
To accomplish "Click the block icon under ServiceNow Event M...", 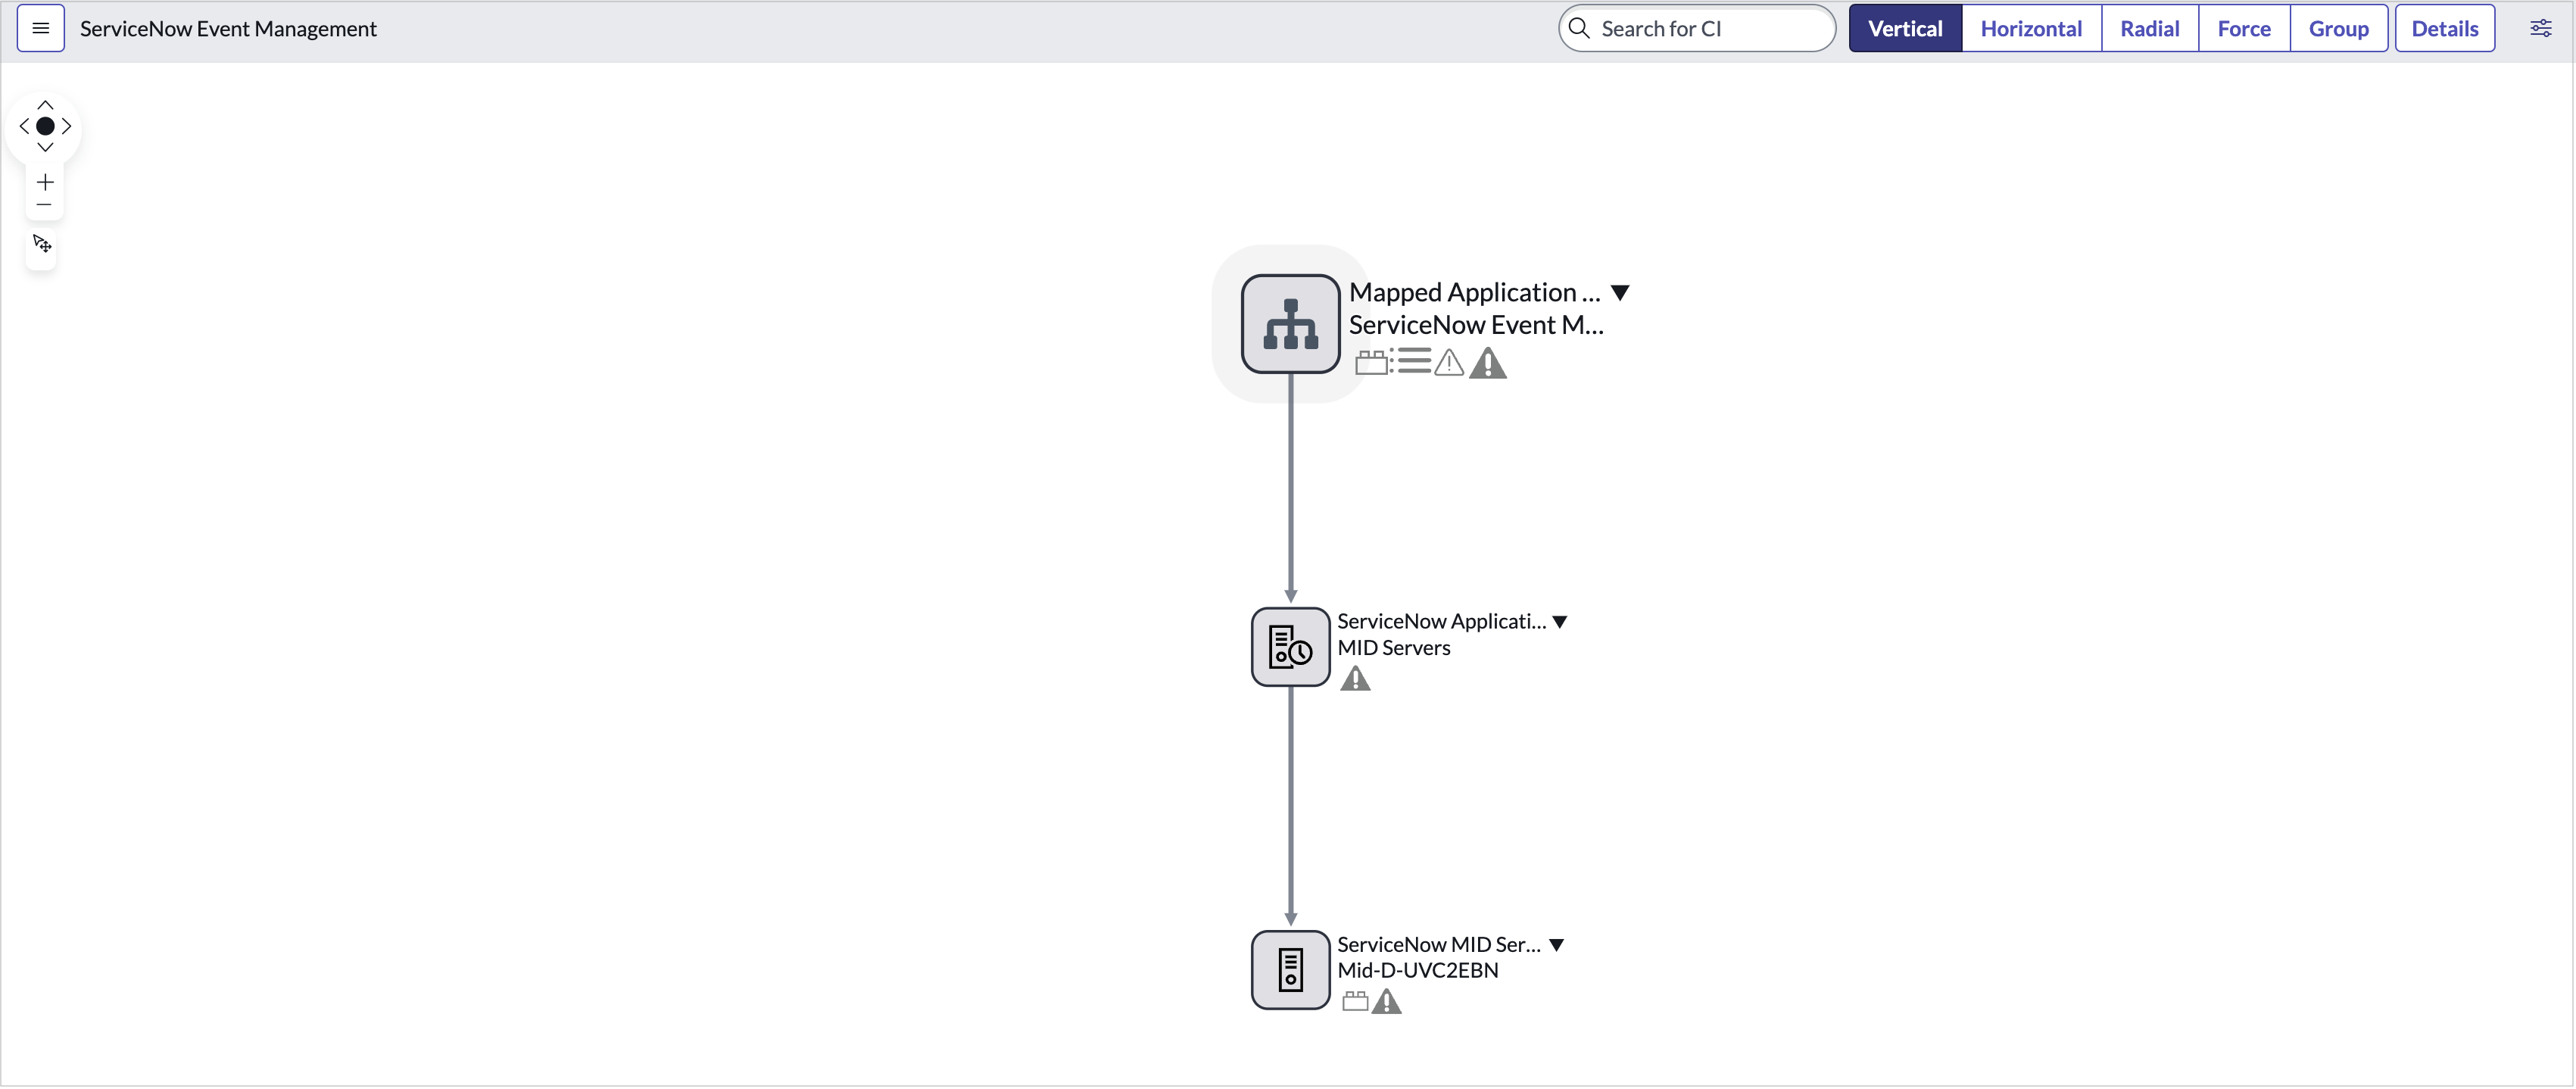I will [1372, 362].
